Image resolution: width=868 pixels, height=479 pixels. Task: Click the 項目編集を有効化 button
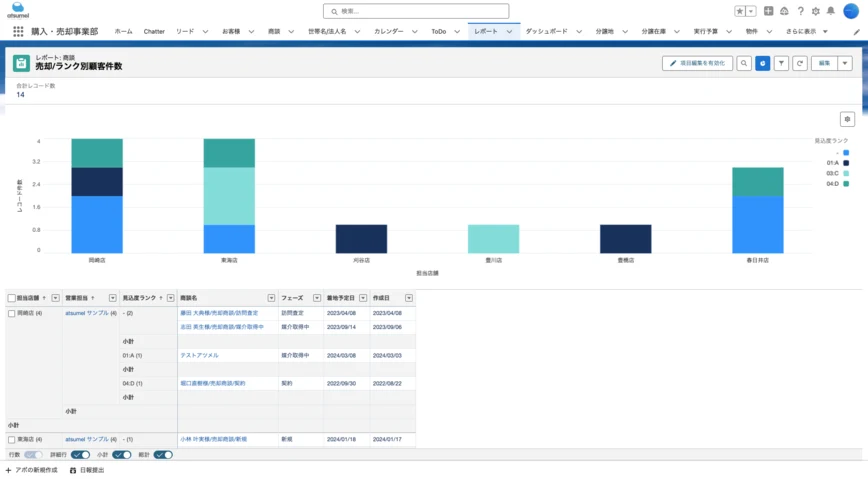698,63
